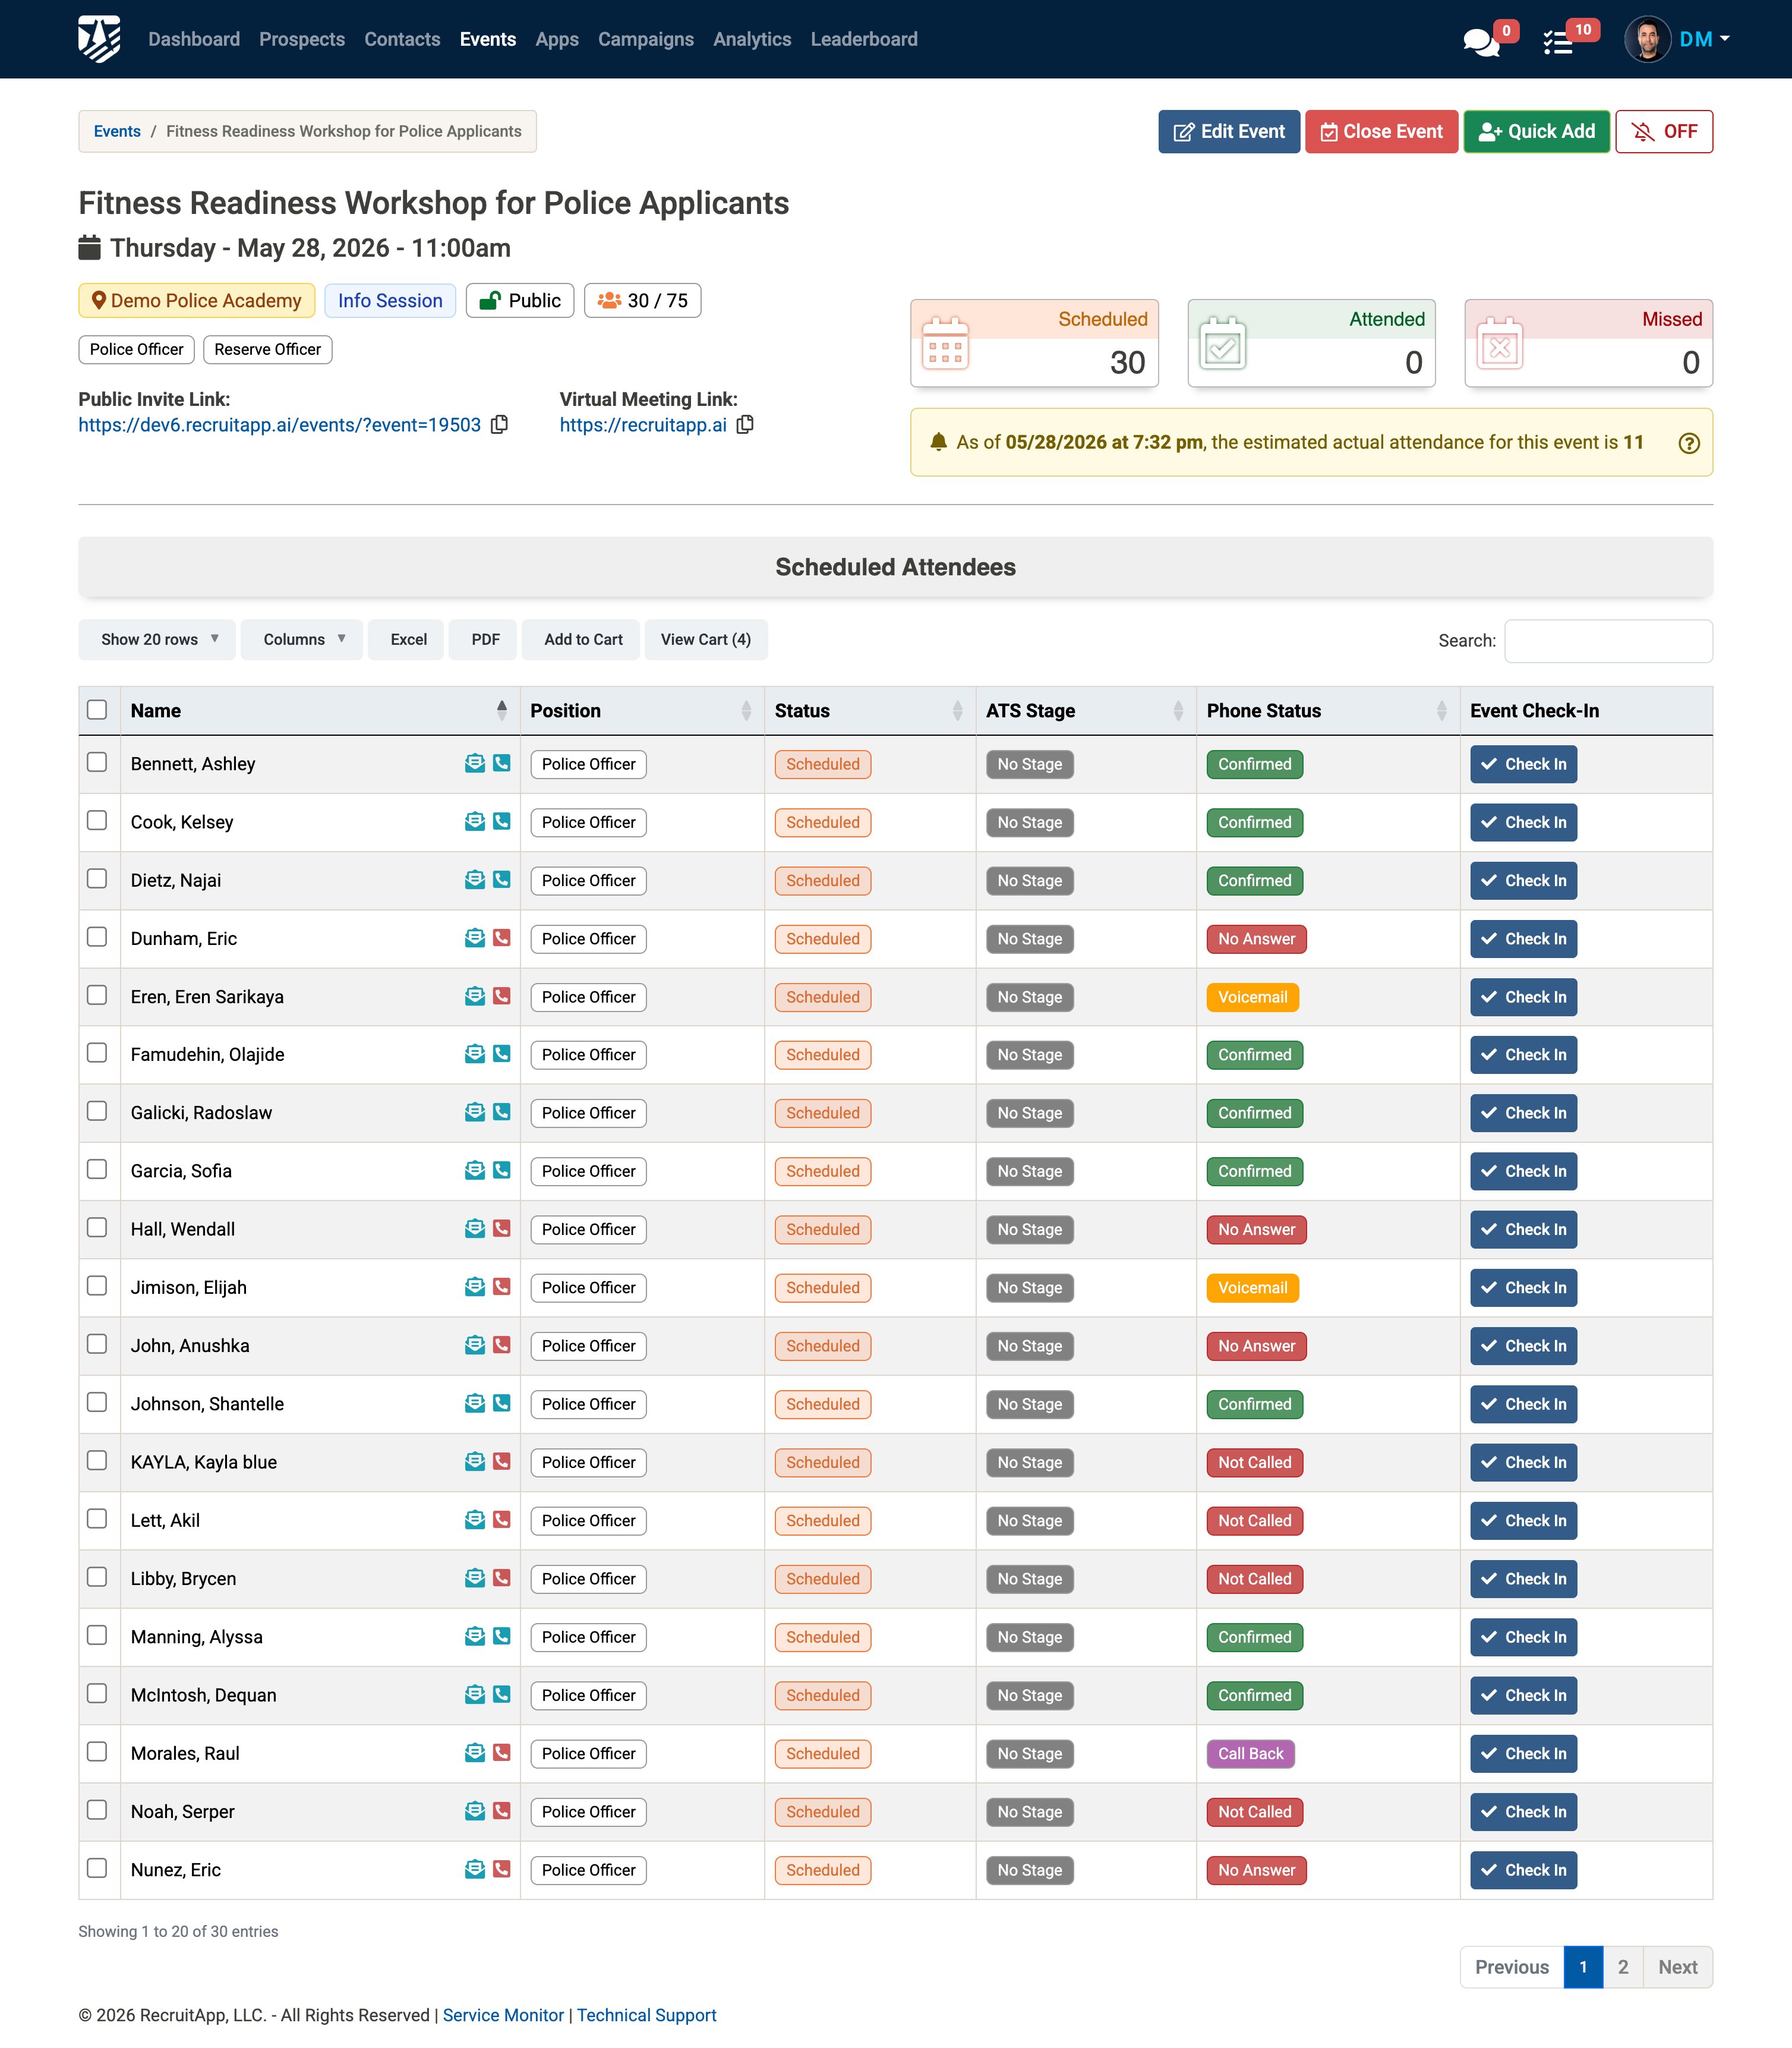Sort the table by ATS Stage
This screenshot has width=1792, height=2048.
(x=1086, y=711)
